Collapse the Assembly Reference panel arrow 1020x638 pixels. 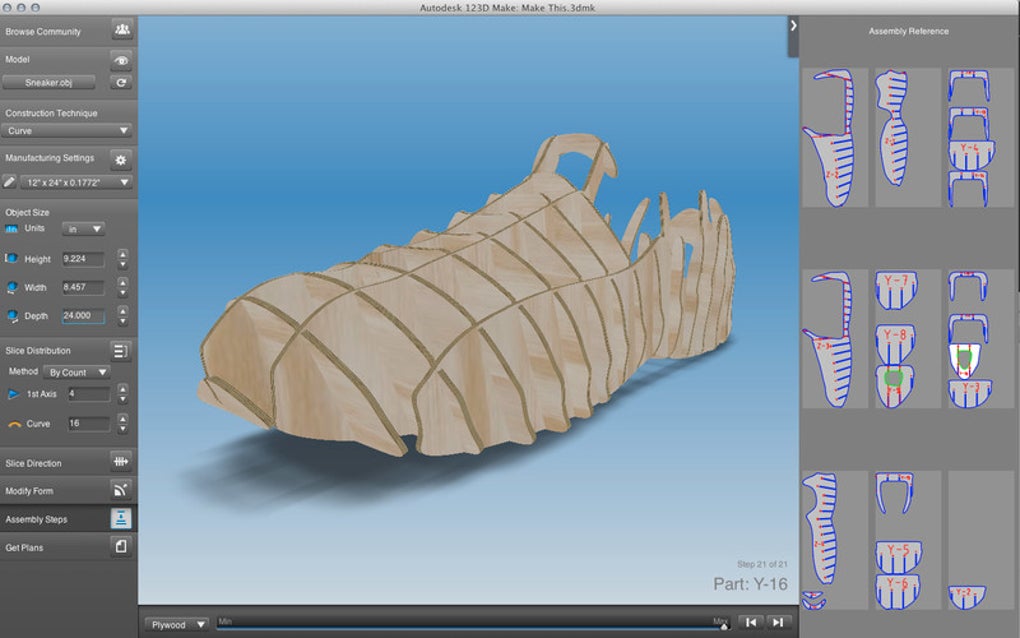pyautogui.click(x=793, y=25)
